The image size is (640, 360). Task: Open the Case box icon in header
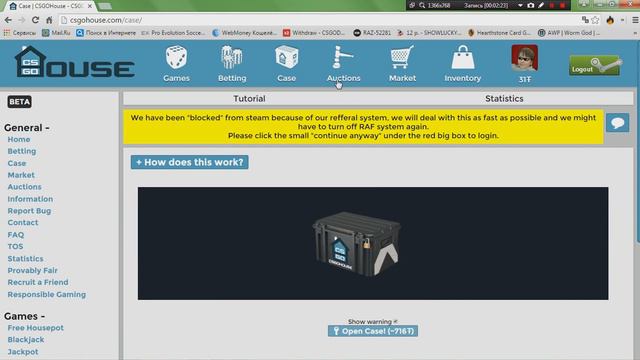tap(287, 57)
